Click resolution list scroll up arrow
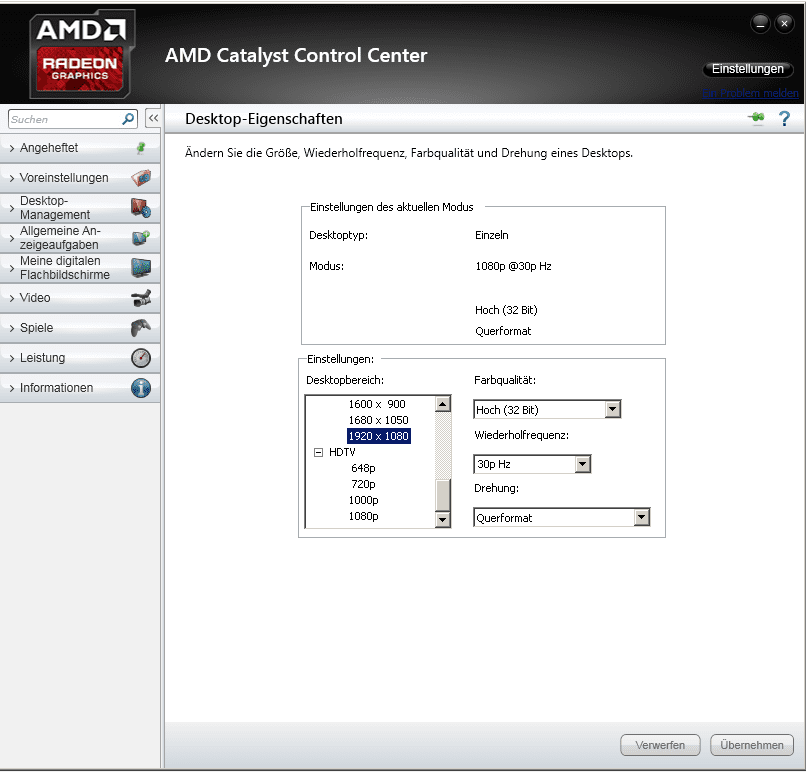Screen dimensions: 806x772 443,404
